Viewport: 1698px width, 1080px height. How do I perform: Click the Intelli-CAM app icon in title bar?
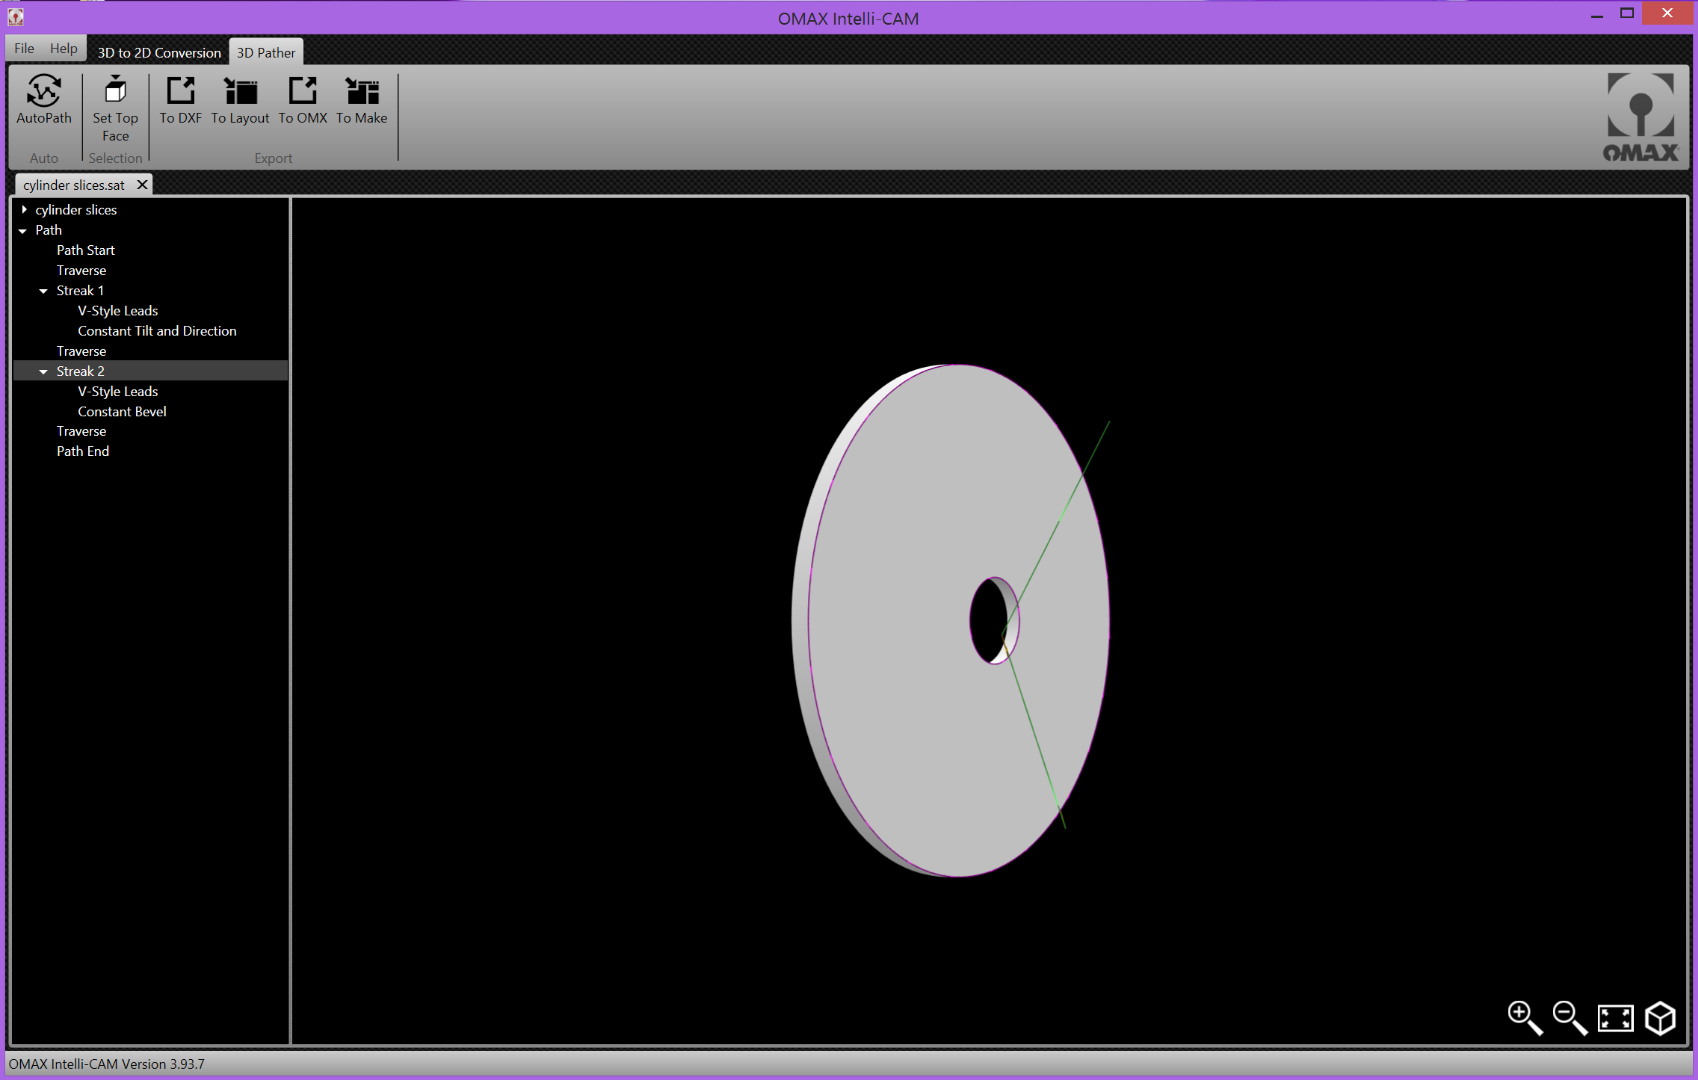16,16
